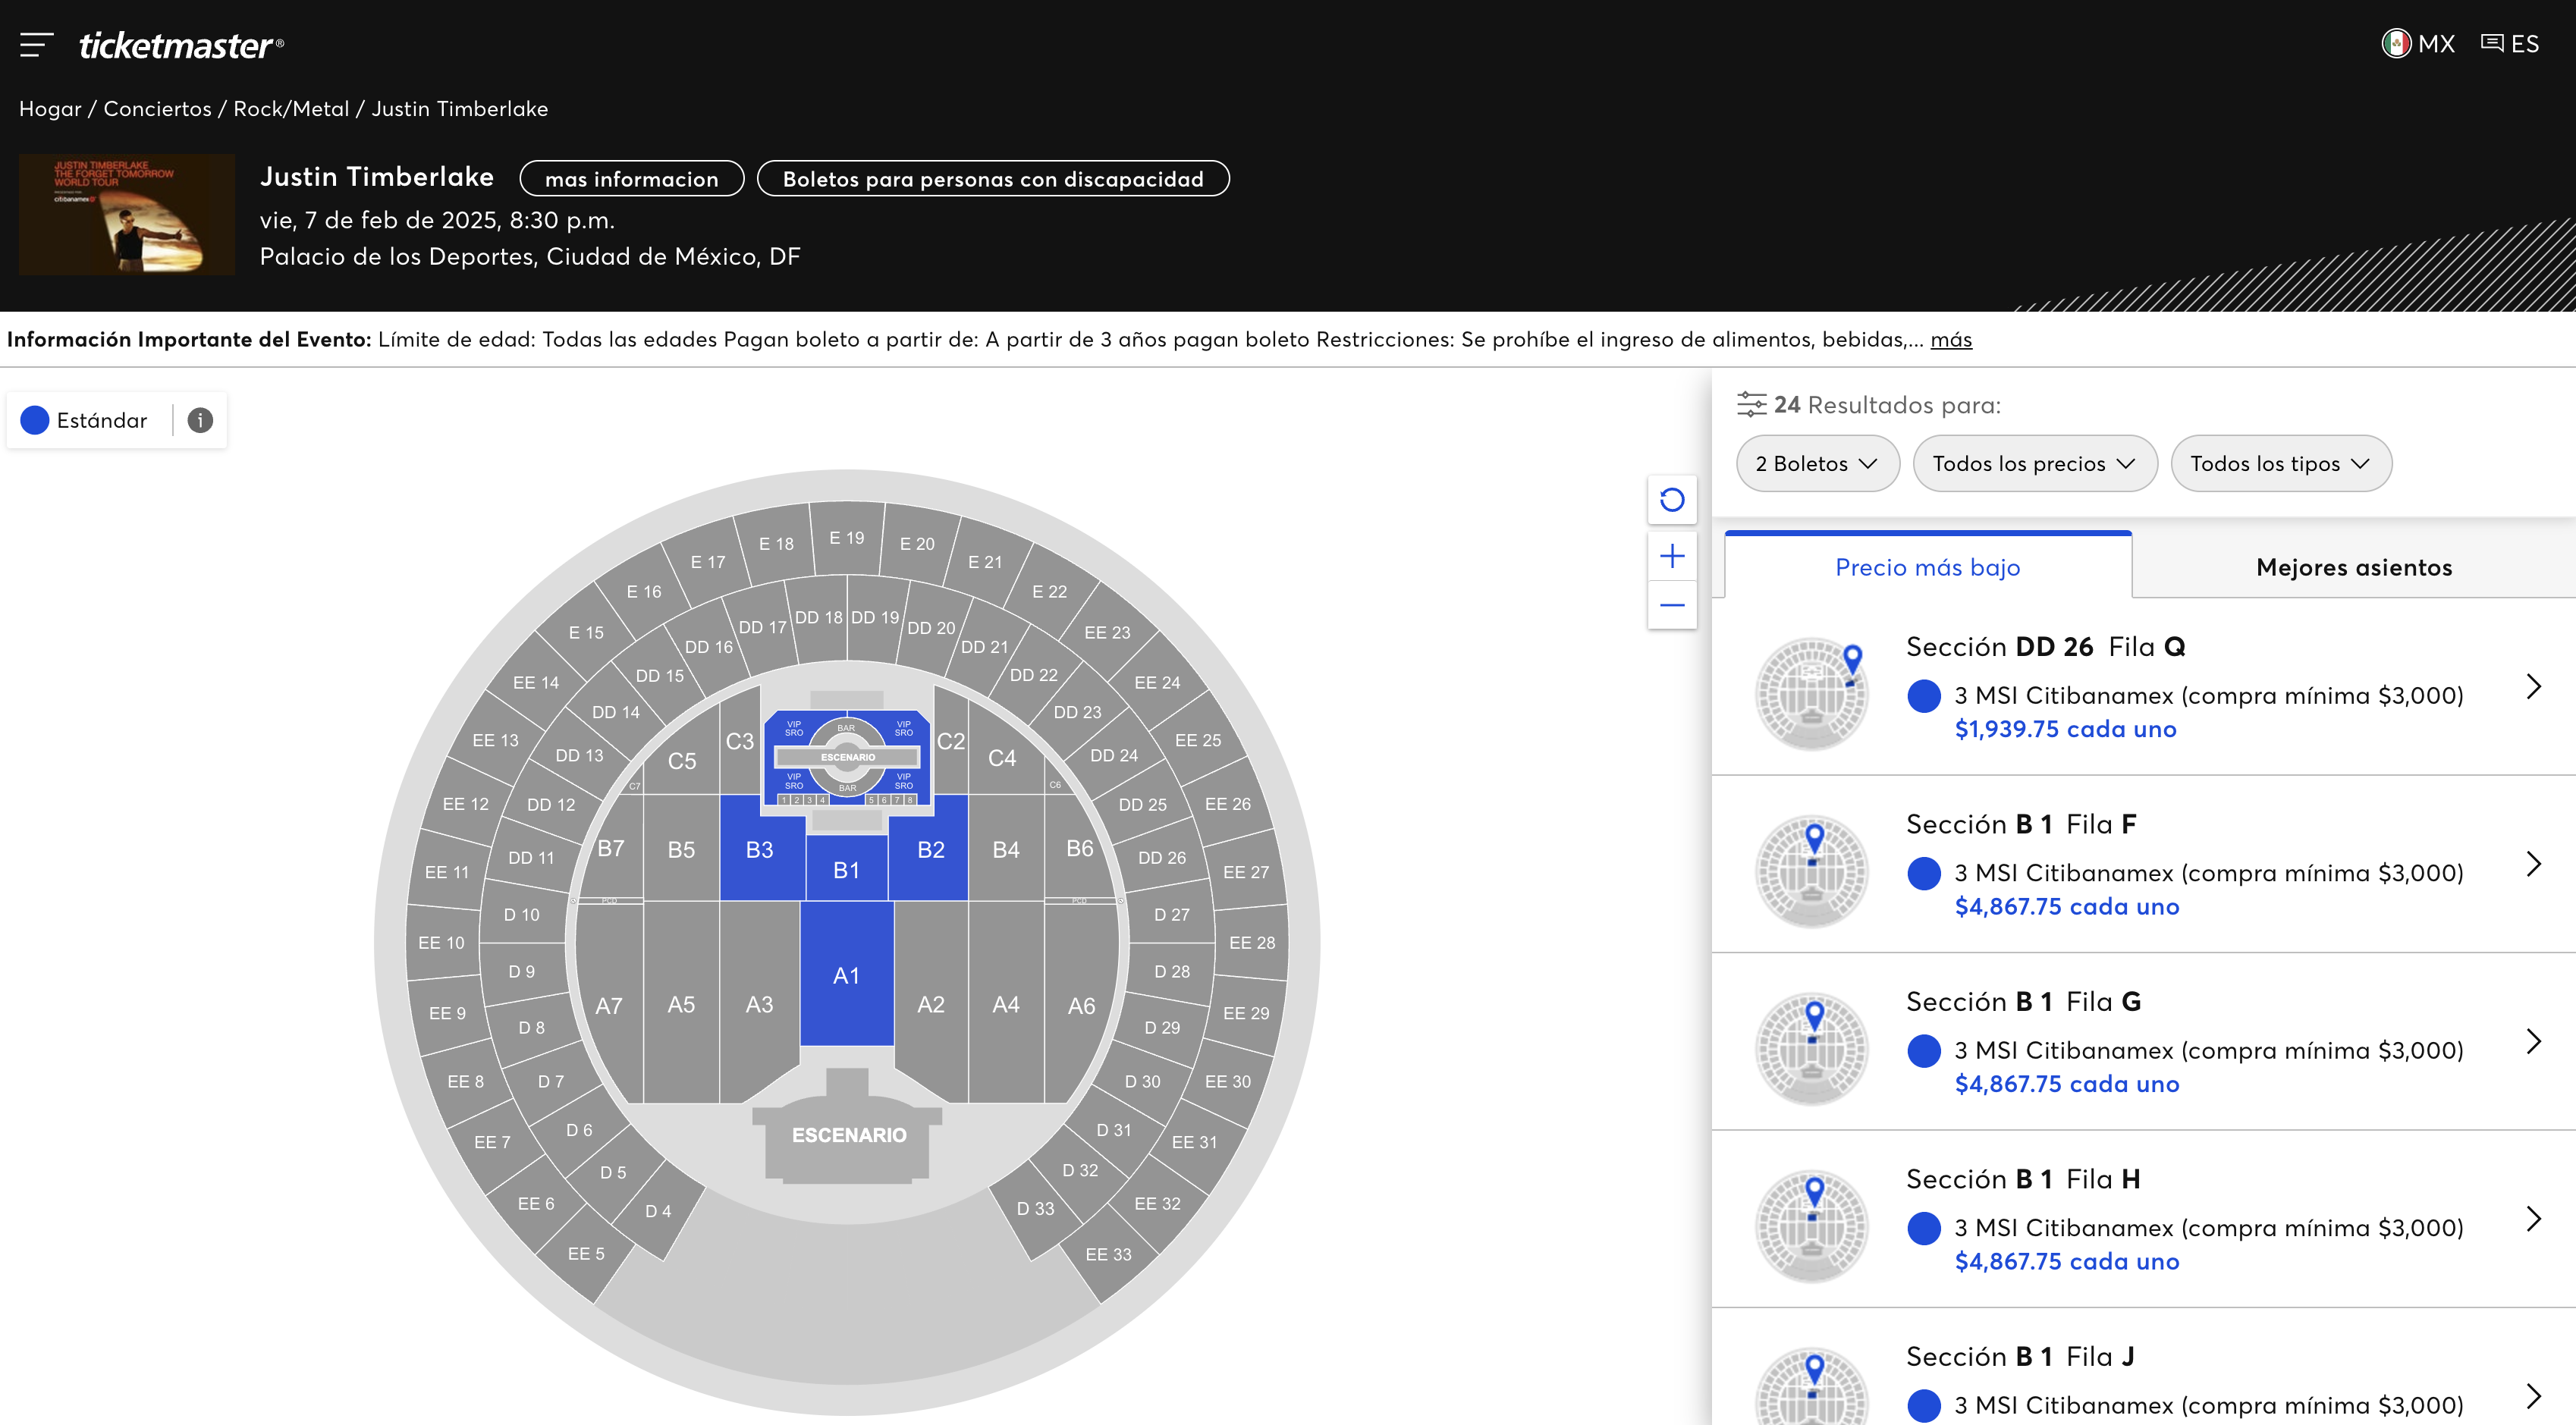Click the ES language icon
Screen dimensions: 2576x1425
pos(2492,44)
